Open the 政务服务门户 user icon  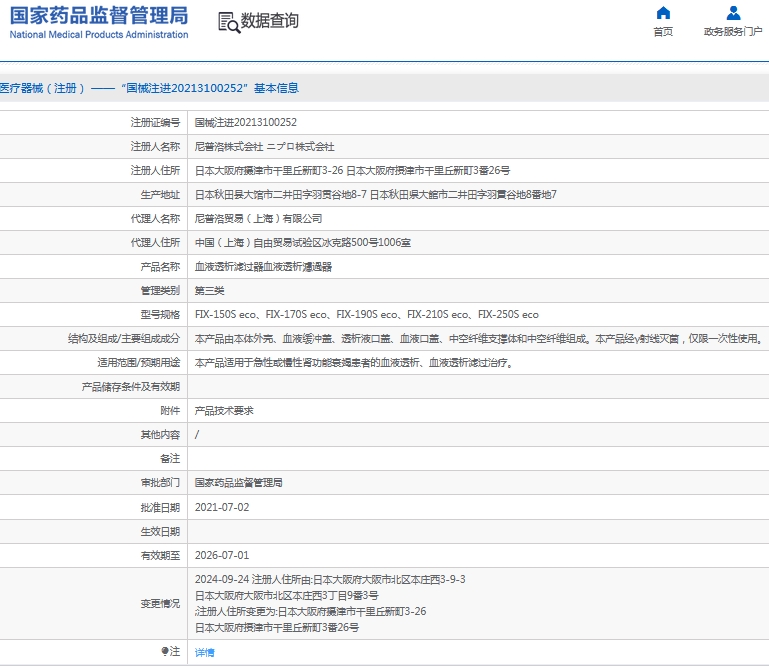click(x=733, y=12)
